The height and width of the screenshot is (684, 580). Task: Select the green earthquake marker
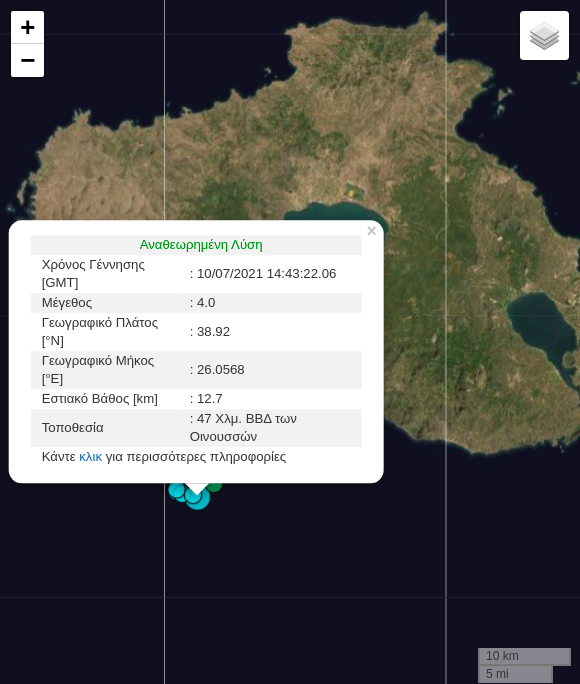pos(215,486)
